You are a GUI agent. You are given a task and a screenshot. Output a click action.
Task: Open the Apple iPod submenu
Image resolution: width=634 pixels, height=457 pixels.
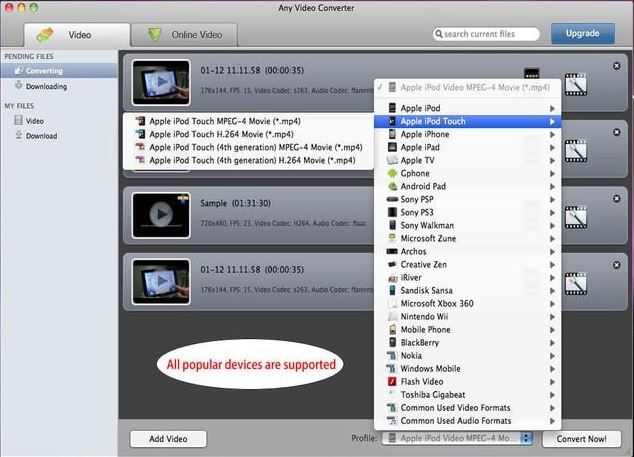click(467, 108)
